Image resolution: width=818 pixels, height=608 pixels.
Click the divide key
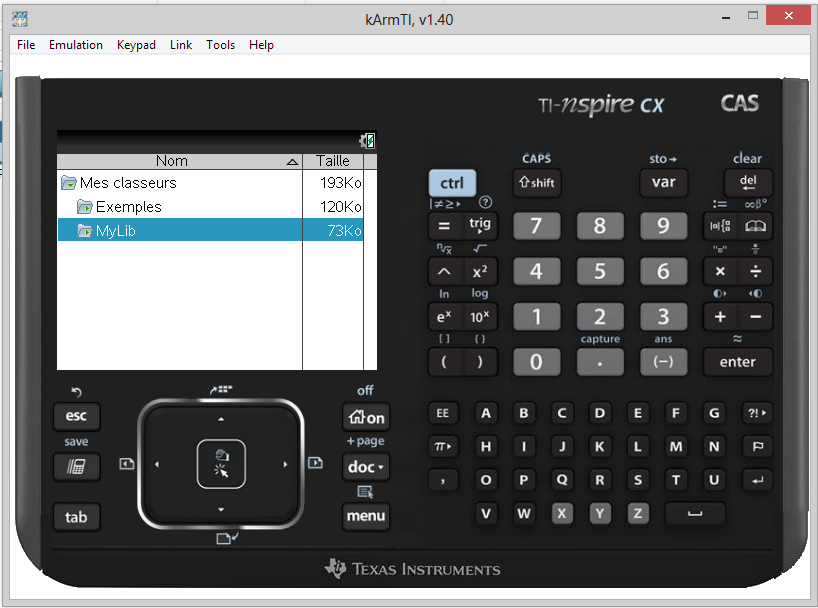(755, 271)
